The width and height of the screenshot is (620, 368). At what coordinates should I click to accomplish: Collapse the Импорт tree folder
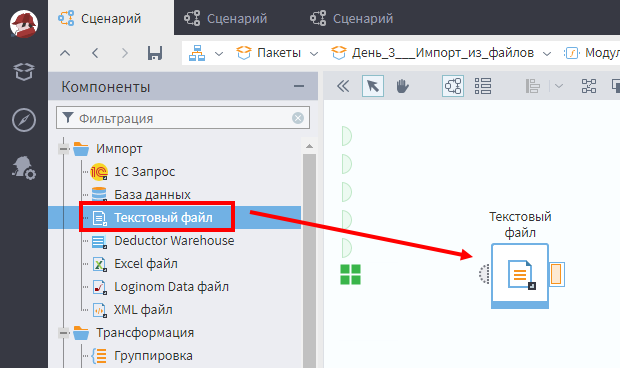63,149
